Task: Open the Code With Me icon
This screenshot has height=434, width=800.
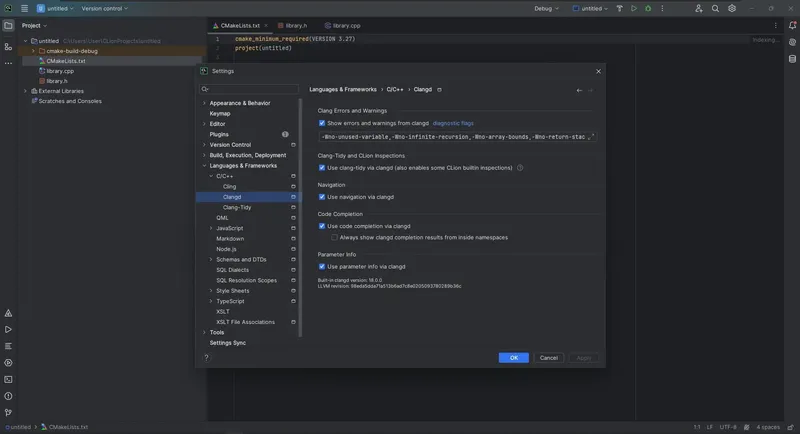Action: point(697,8)
